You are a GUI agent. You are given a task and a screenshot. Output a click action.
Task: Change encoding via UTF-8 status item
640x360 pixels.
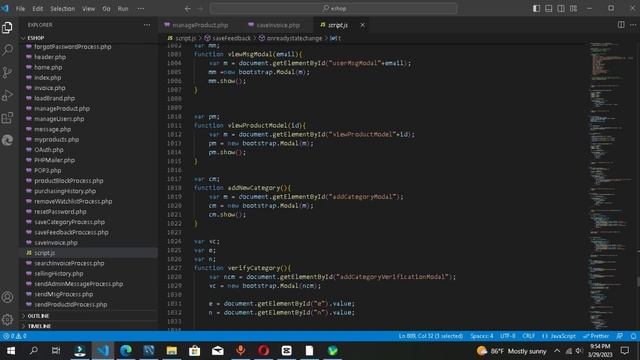(508, 336)
